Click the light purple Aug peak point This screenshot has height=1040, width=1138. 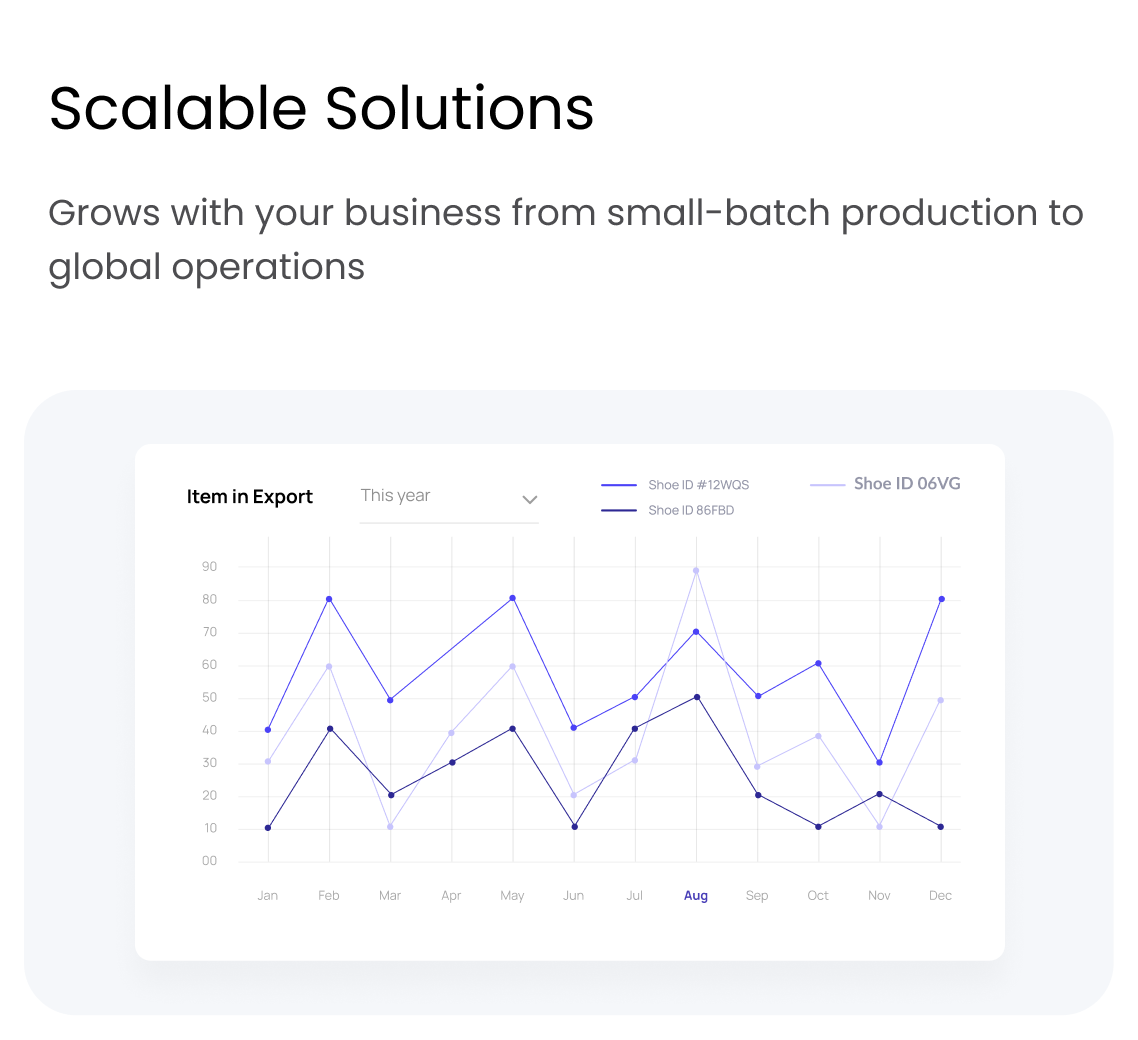(696, 570)
